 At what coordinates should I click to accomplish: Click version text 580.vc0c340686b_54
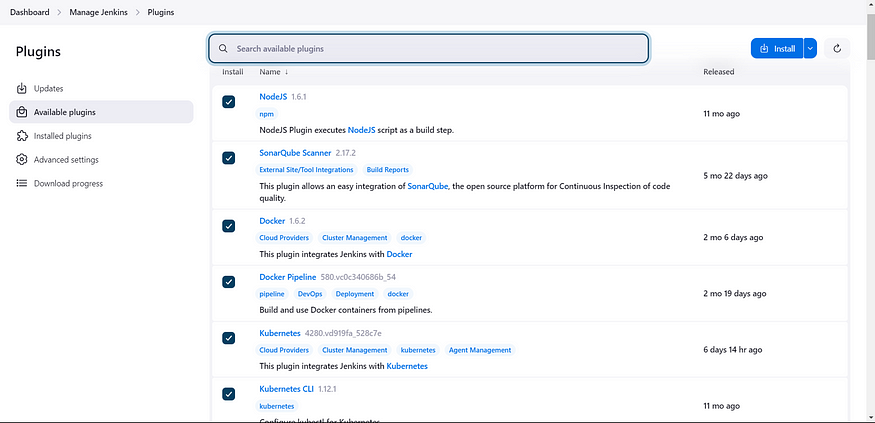pyautogui.click(x=358, y=277)
